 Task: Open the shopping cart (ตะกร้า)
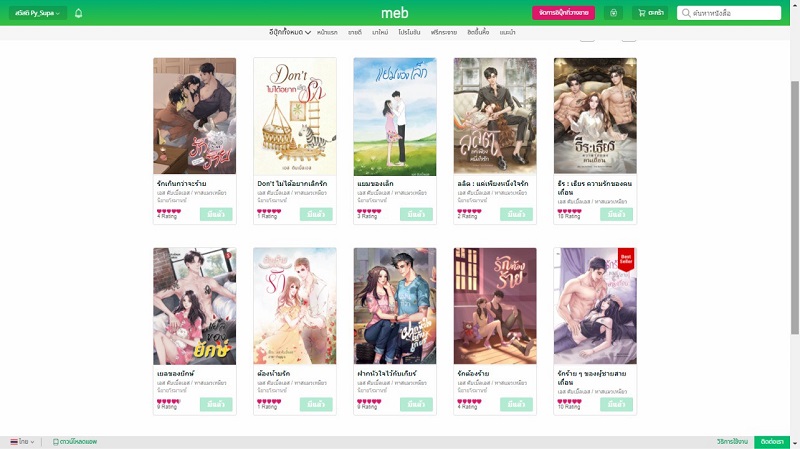pyautogui.click(x=651, y=13)
